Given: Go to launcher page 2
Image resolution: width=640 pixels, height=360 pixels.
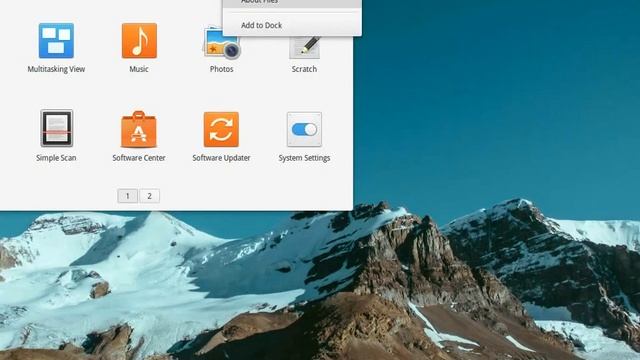Looking at the screenshot, I should [149, 196].
